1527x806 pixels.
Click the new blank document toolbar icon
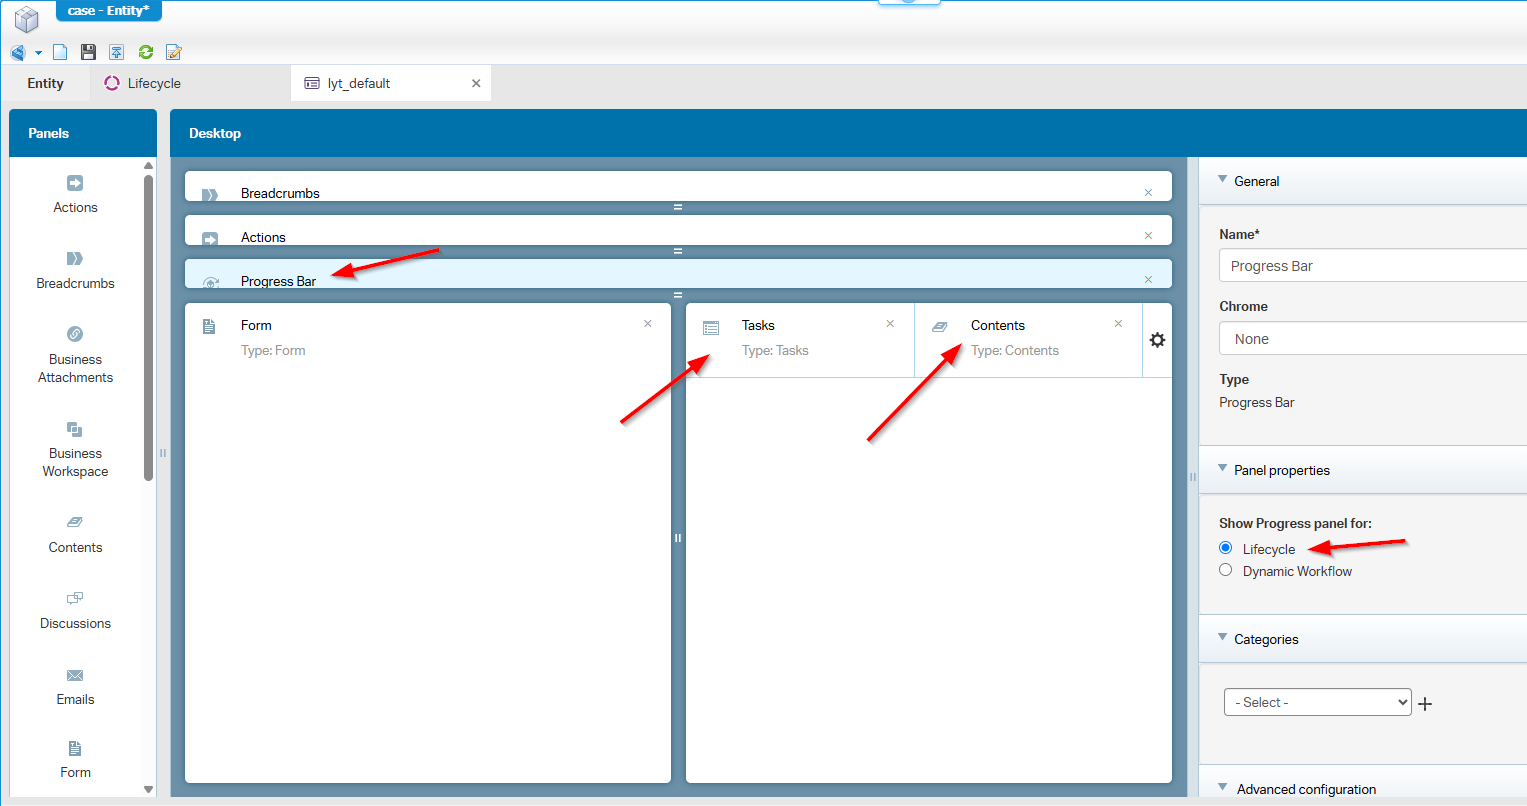pyautogui.click(x=60, y=52)
